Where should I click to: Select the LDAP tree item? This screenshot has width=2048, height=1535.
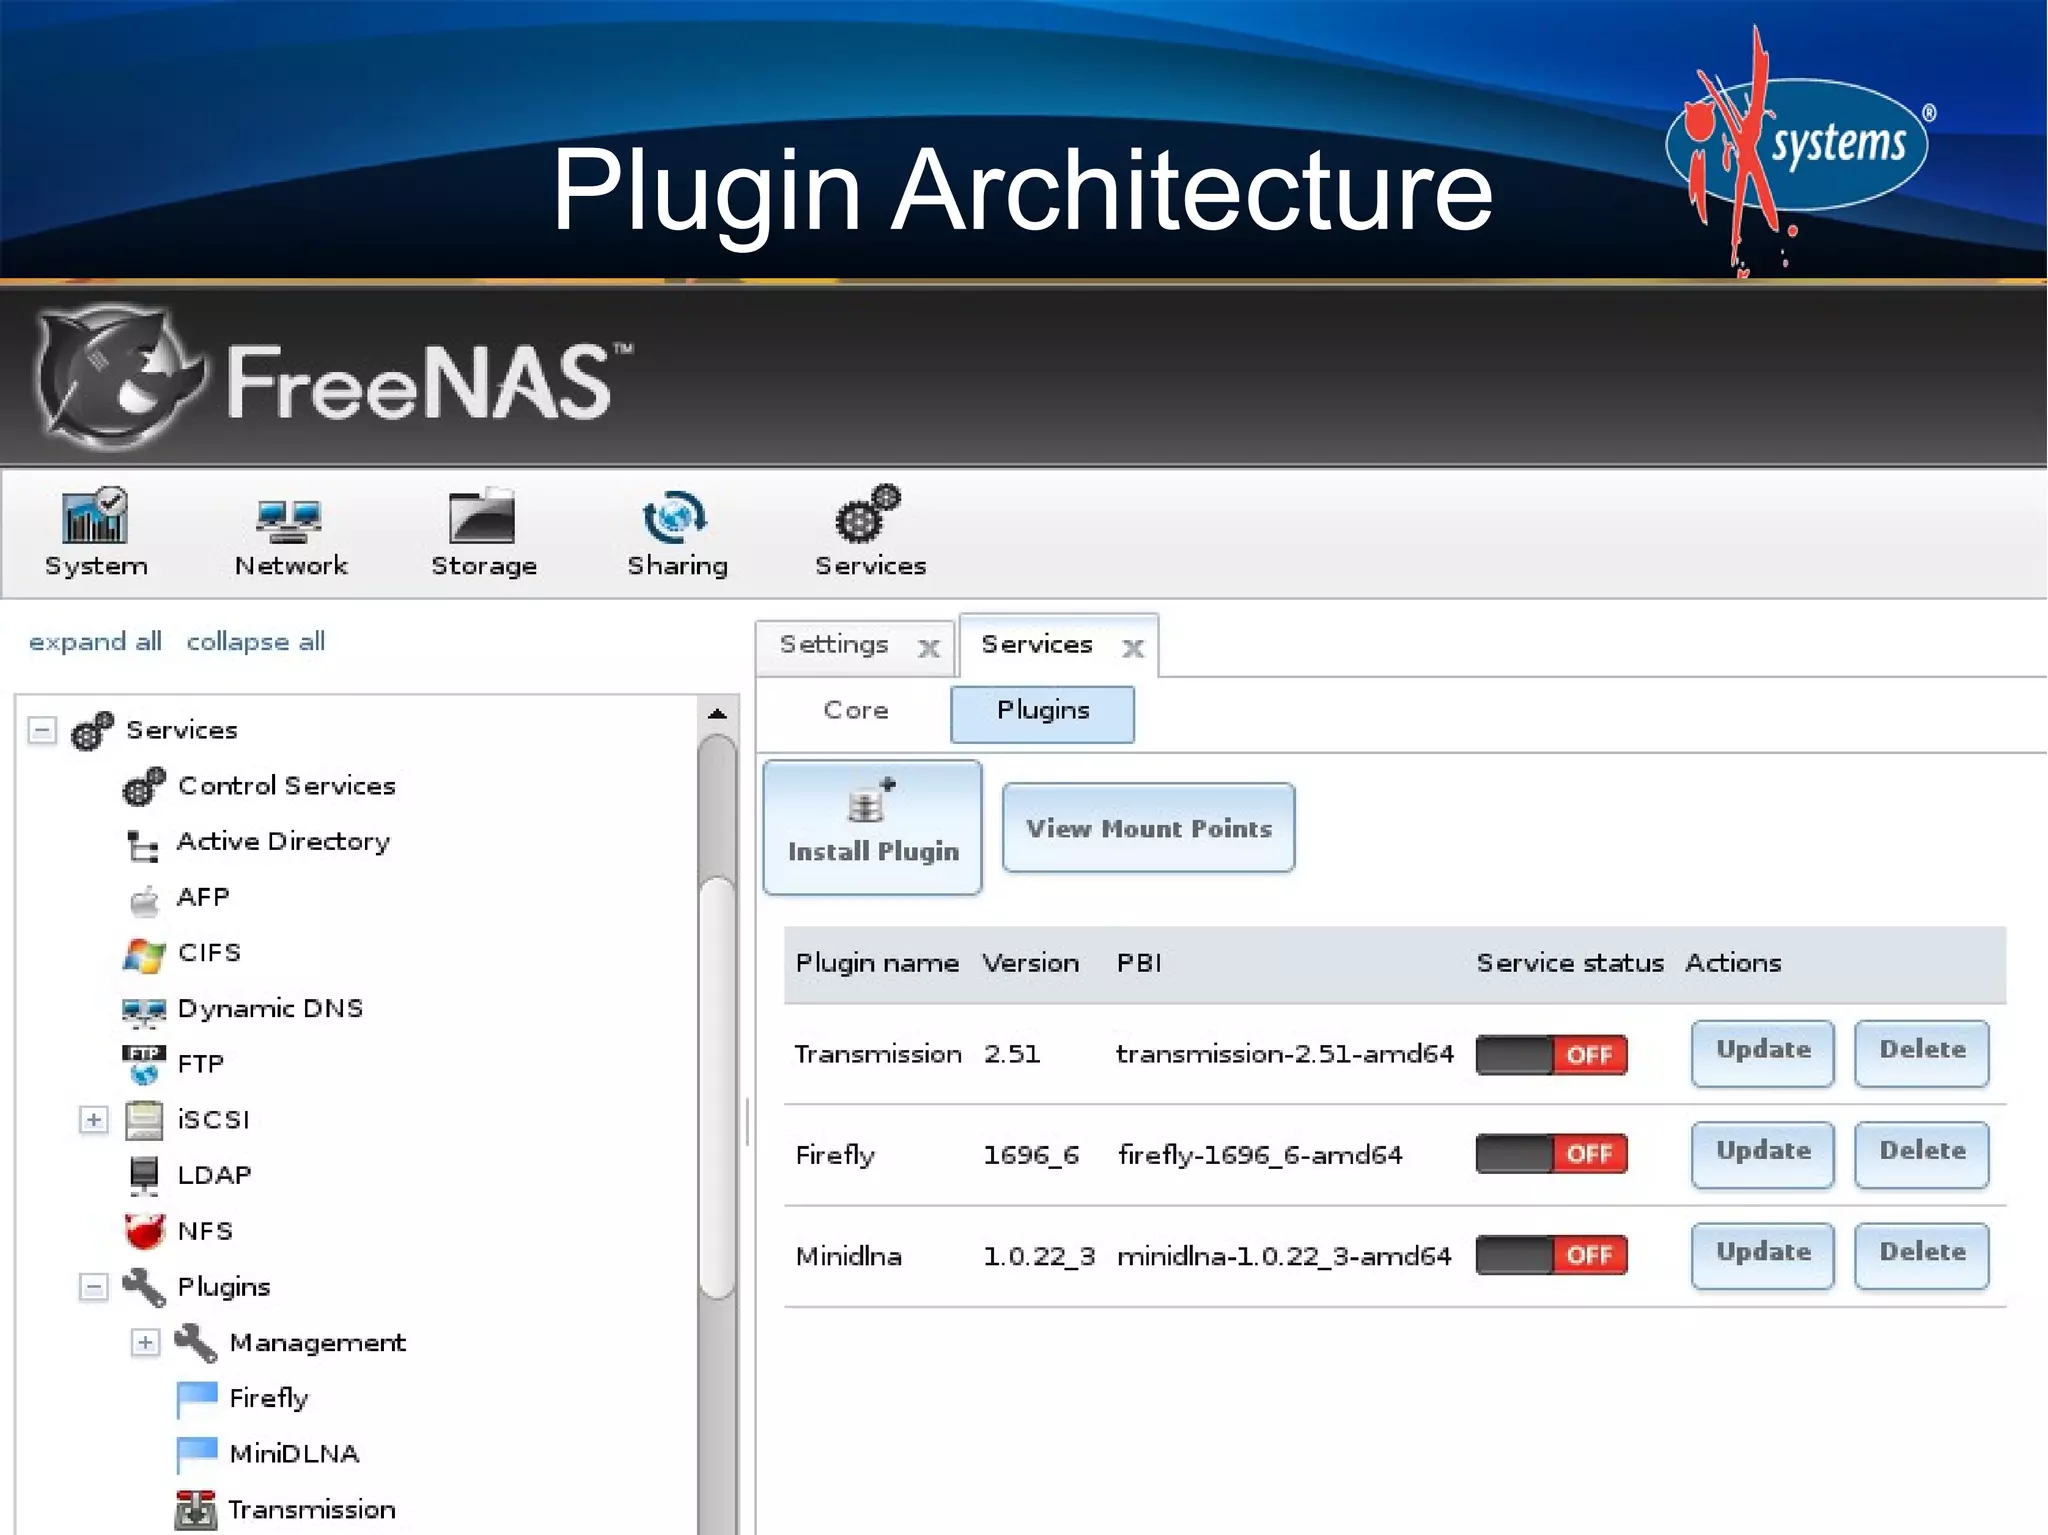[x=214, y=1176]
